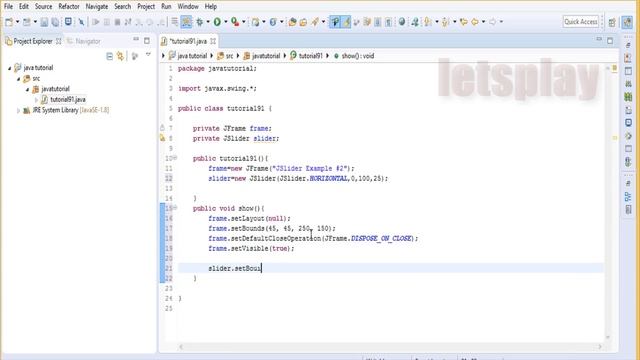Click breadcrumb item javatutorial
The height and width of the screenshot is (360, 640).
point(262,56)
